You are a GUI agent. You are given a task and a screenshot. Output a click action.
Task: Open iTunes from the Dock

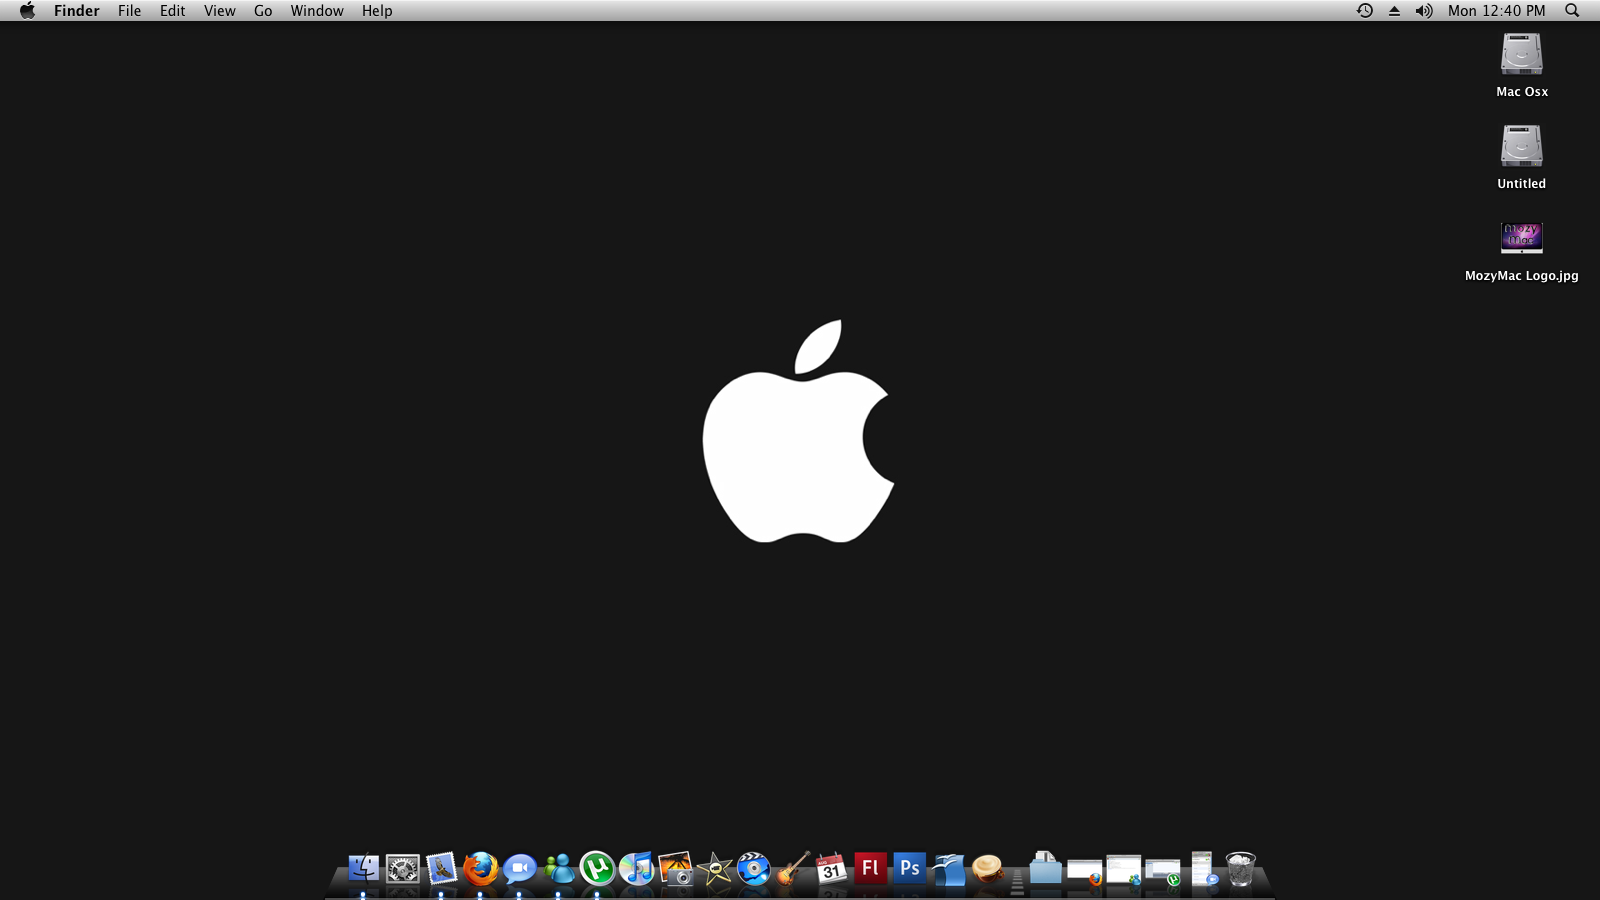[636, 868]
